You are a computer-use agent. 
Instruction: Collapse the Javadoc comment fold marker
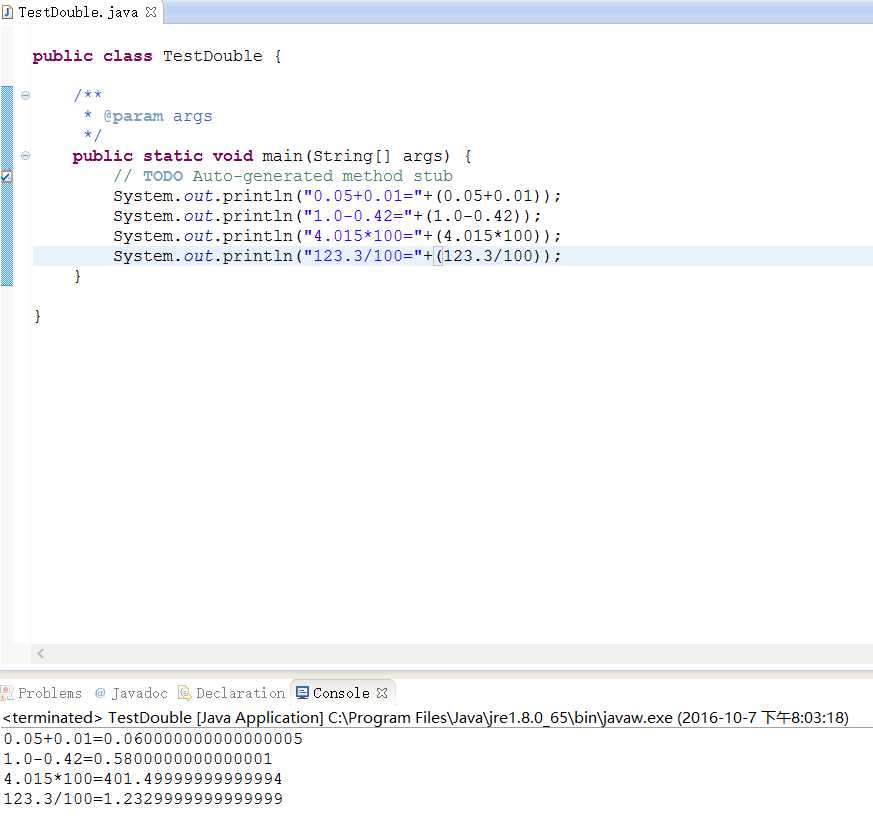coord(26,95)
